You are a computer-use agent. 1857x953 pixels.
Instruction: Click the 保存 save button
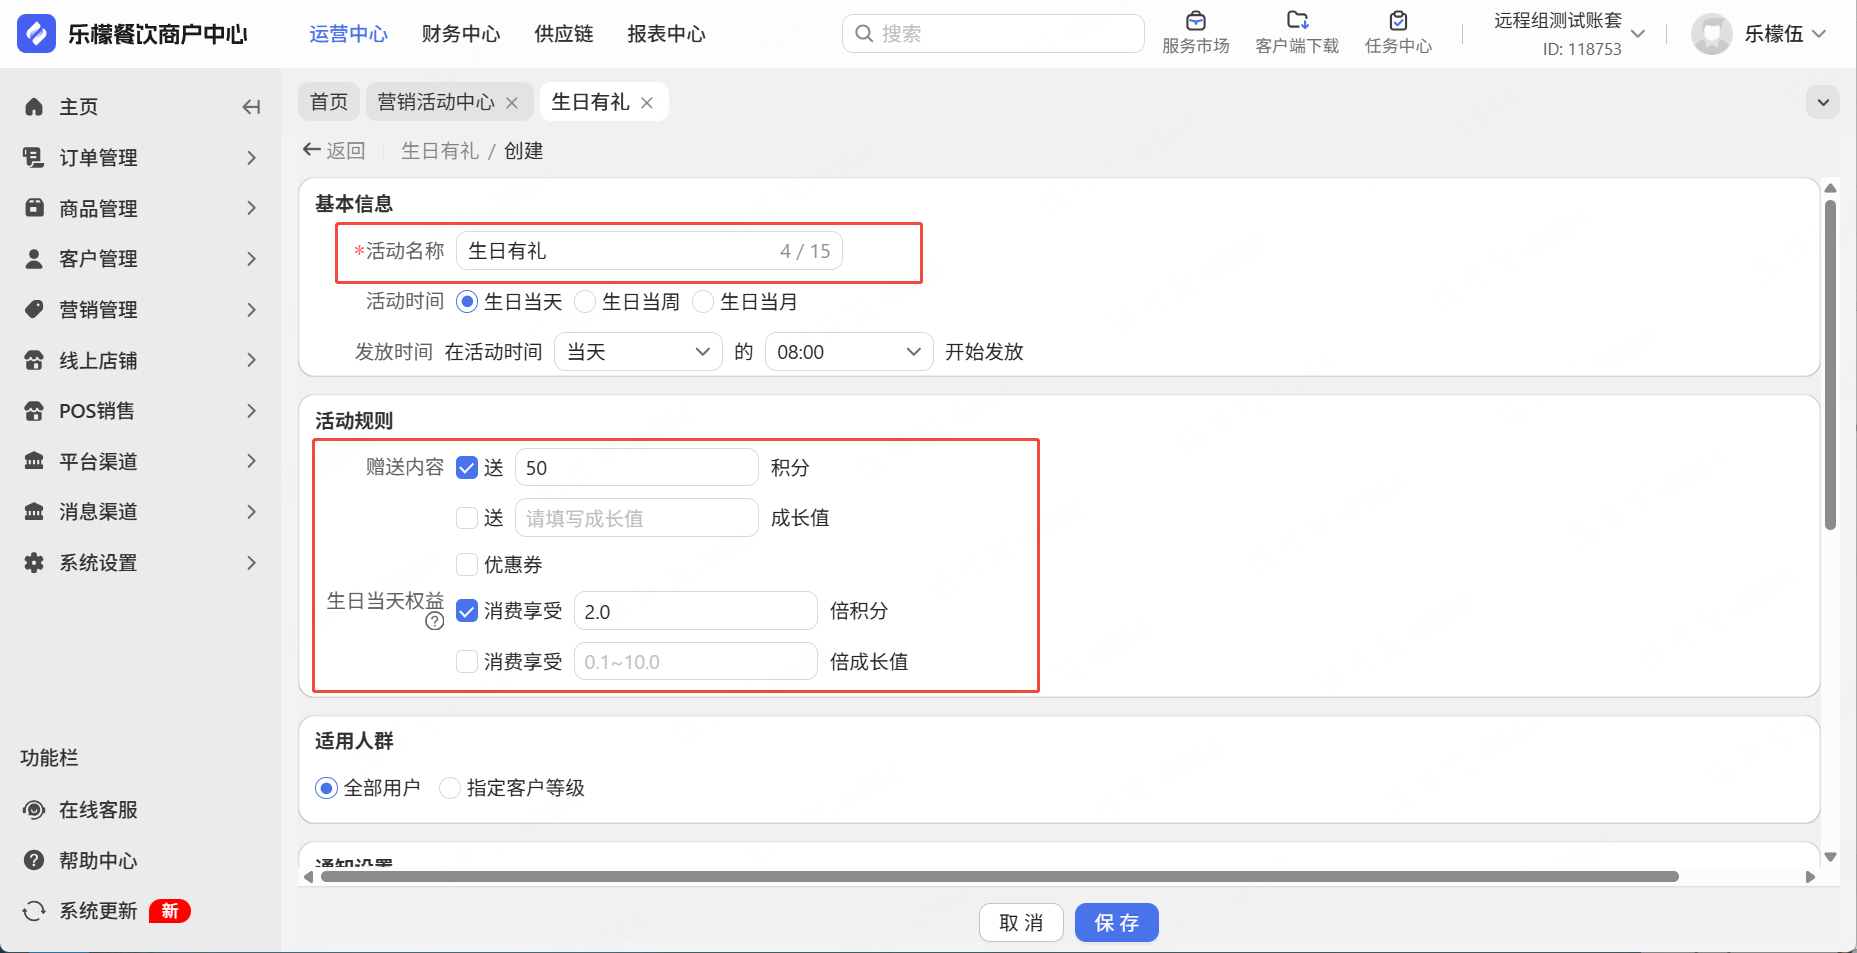pyautogui.click(x=1116, y=923)
